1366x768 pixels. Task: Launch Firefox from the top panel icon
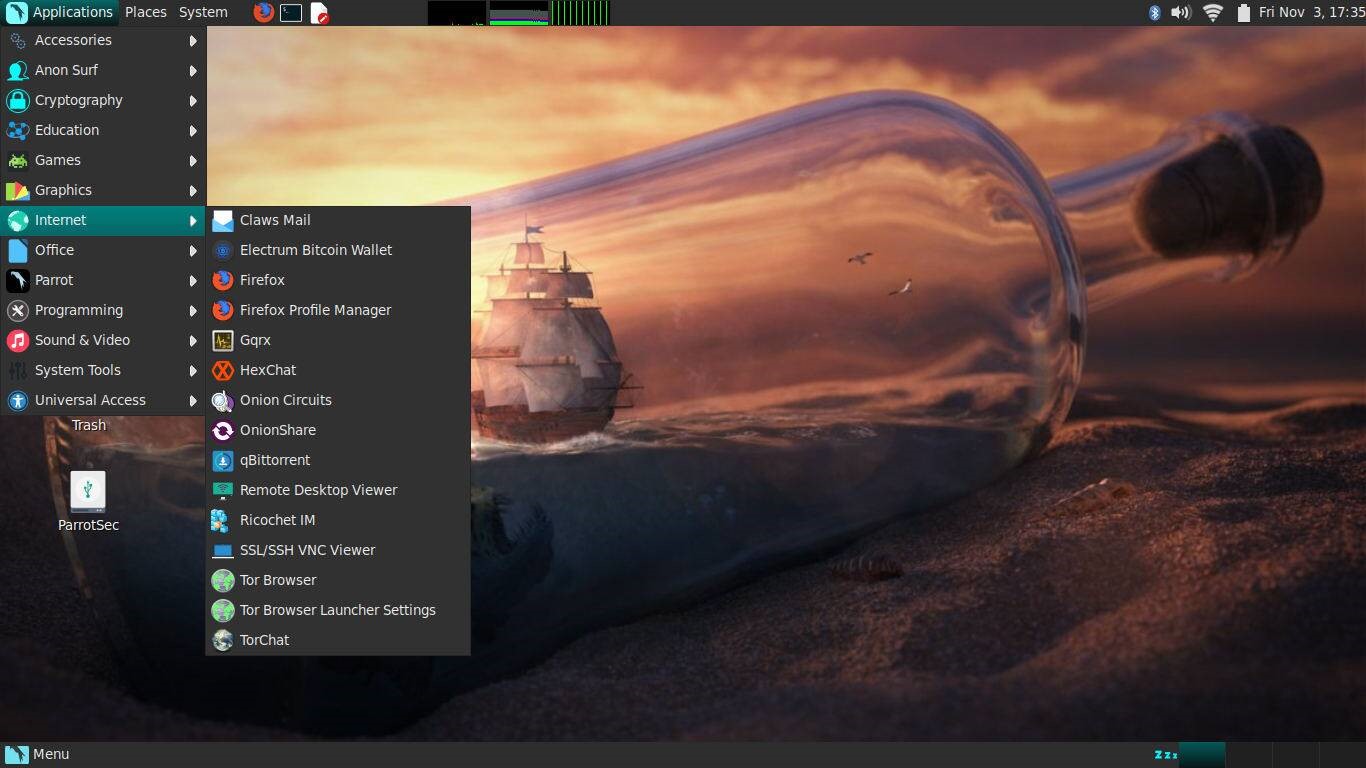pos(262,13)
